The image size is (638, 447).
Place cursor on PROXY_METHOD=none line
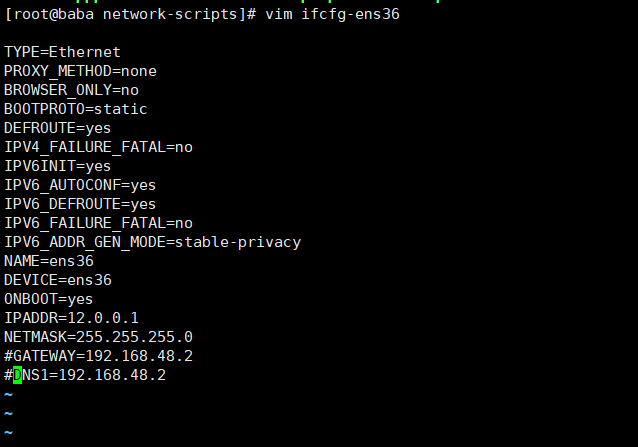pyautogui.click(x=80, y=71)
